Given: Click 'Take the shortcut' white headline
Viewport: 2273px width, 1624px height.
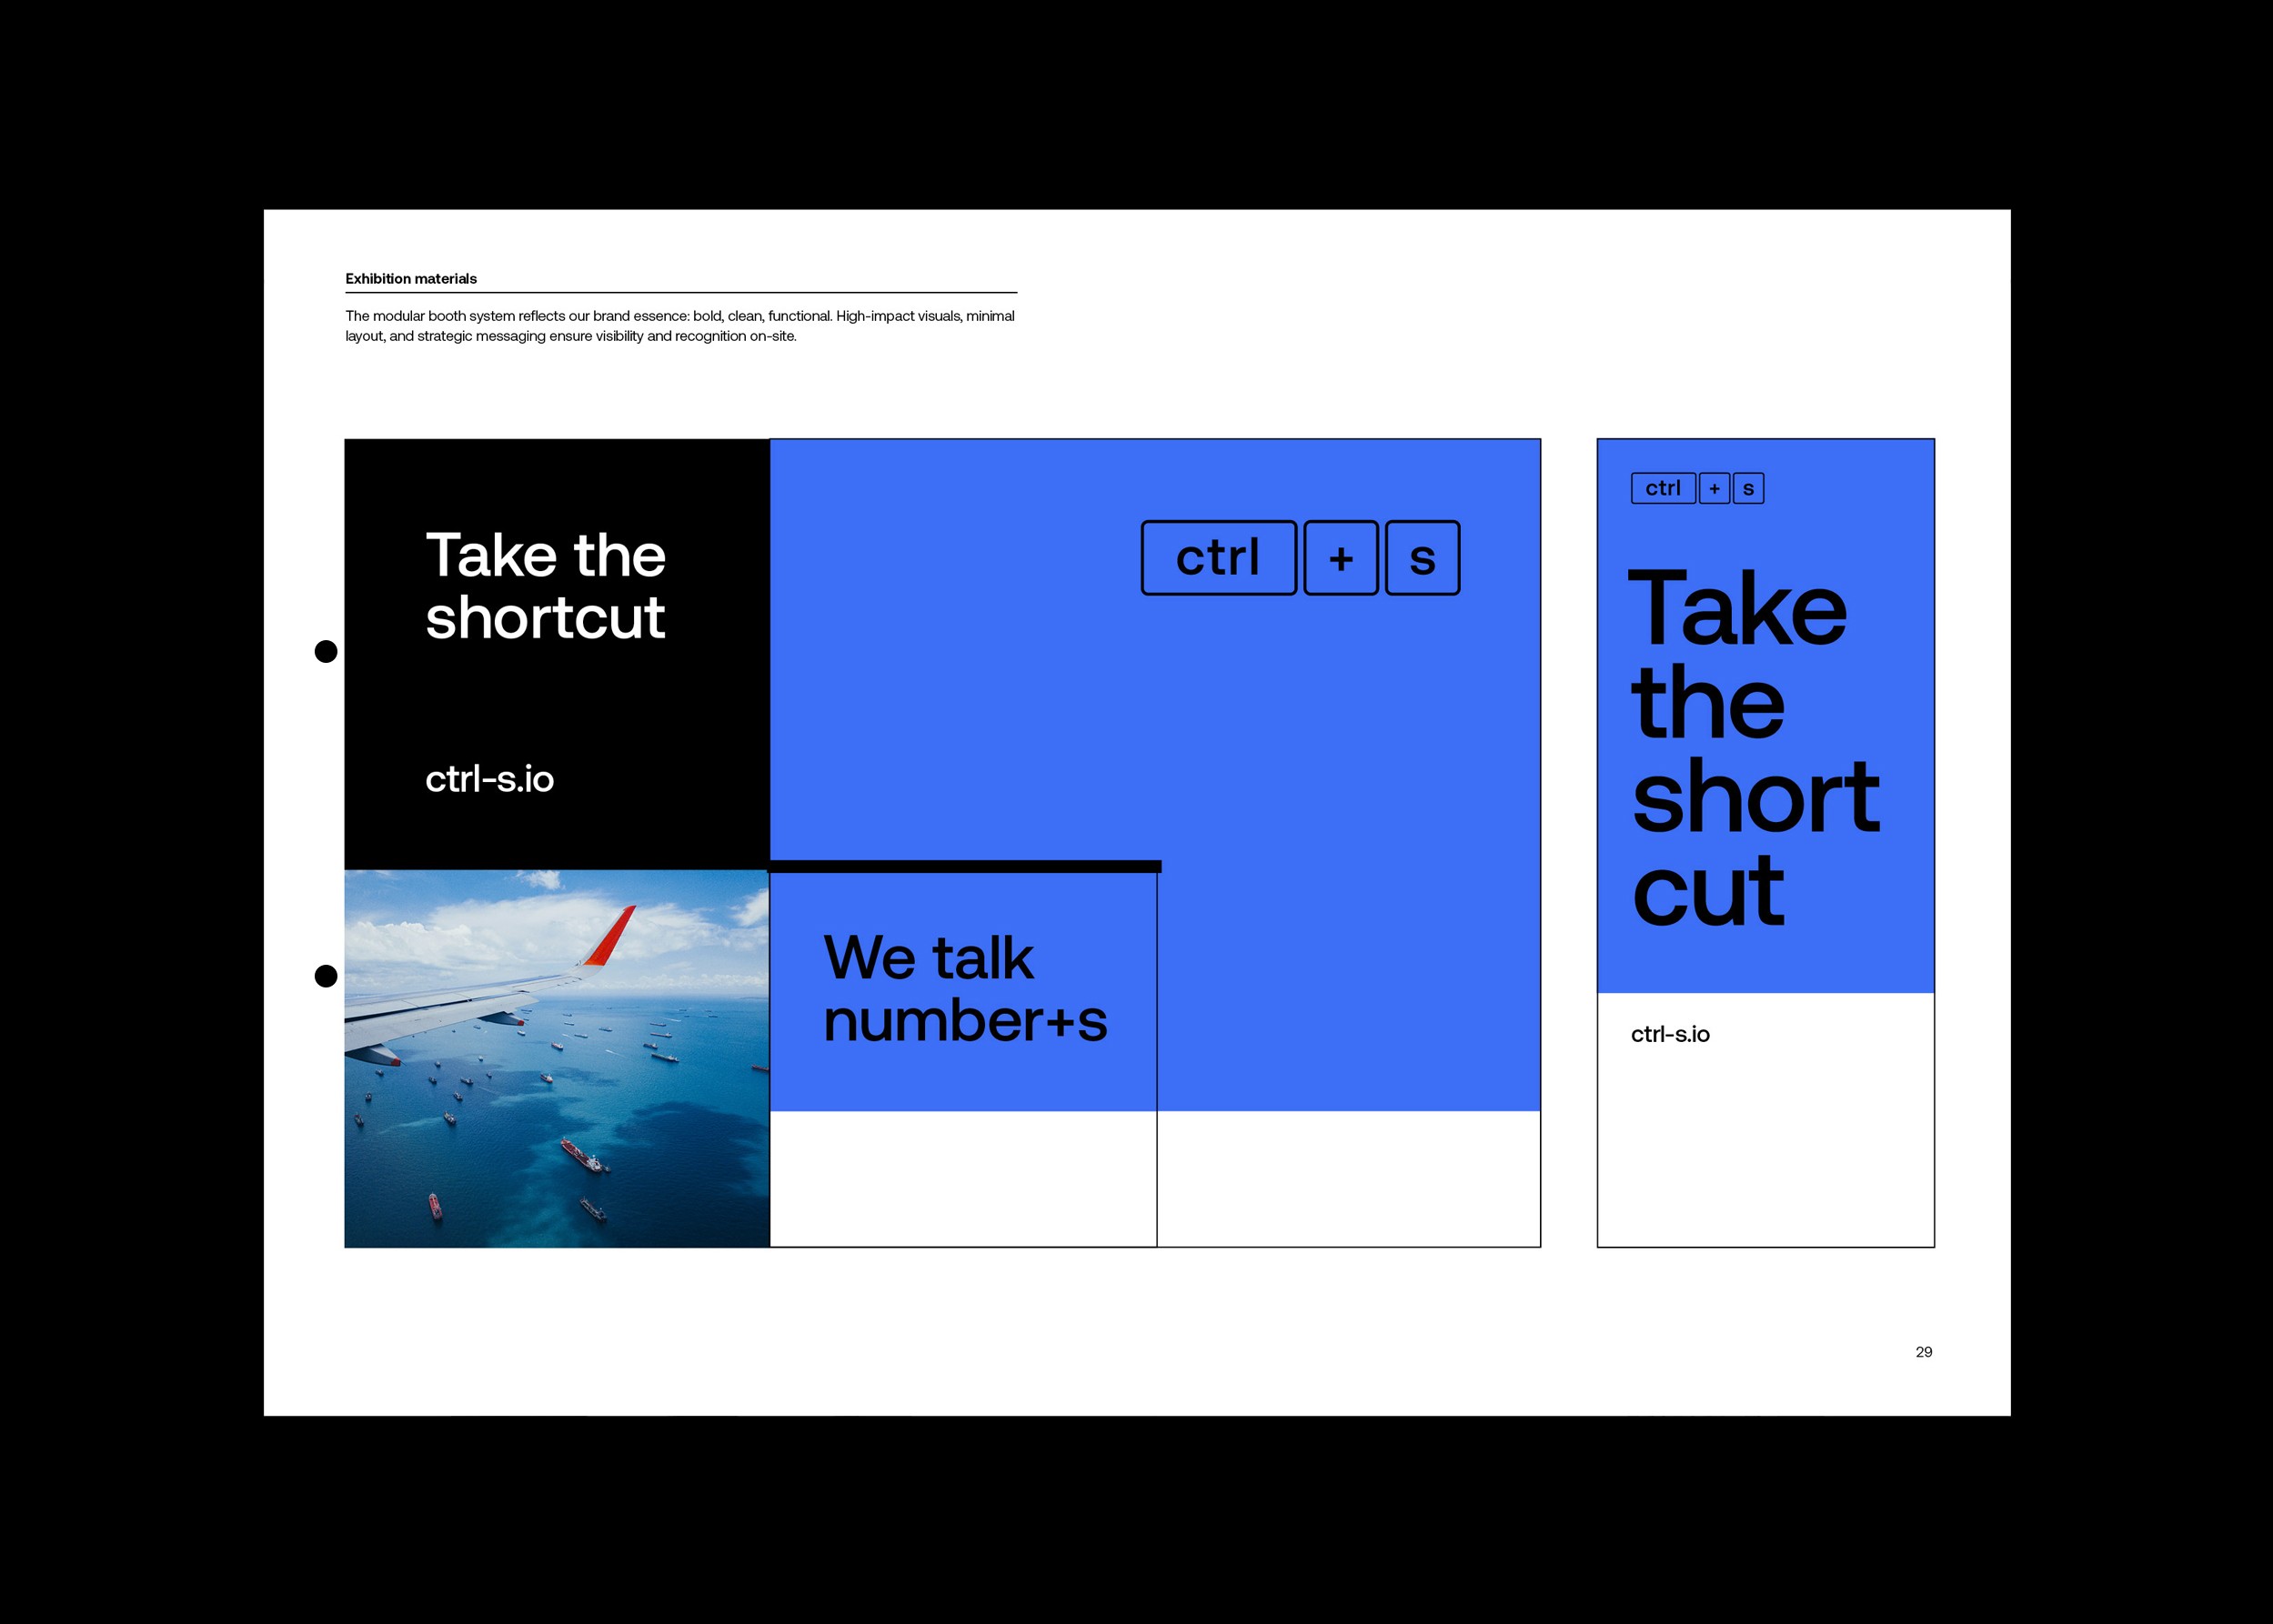Looking at the screenshot, I should [x=545, y=586].
